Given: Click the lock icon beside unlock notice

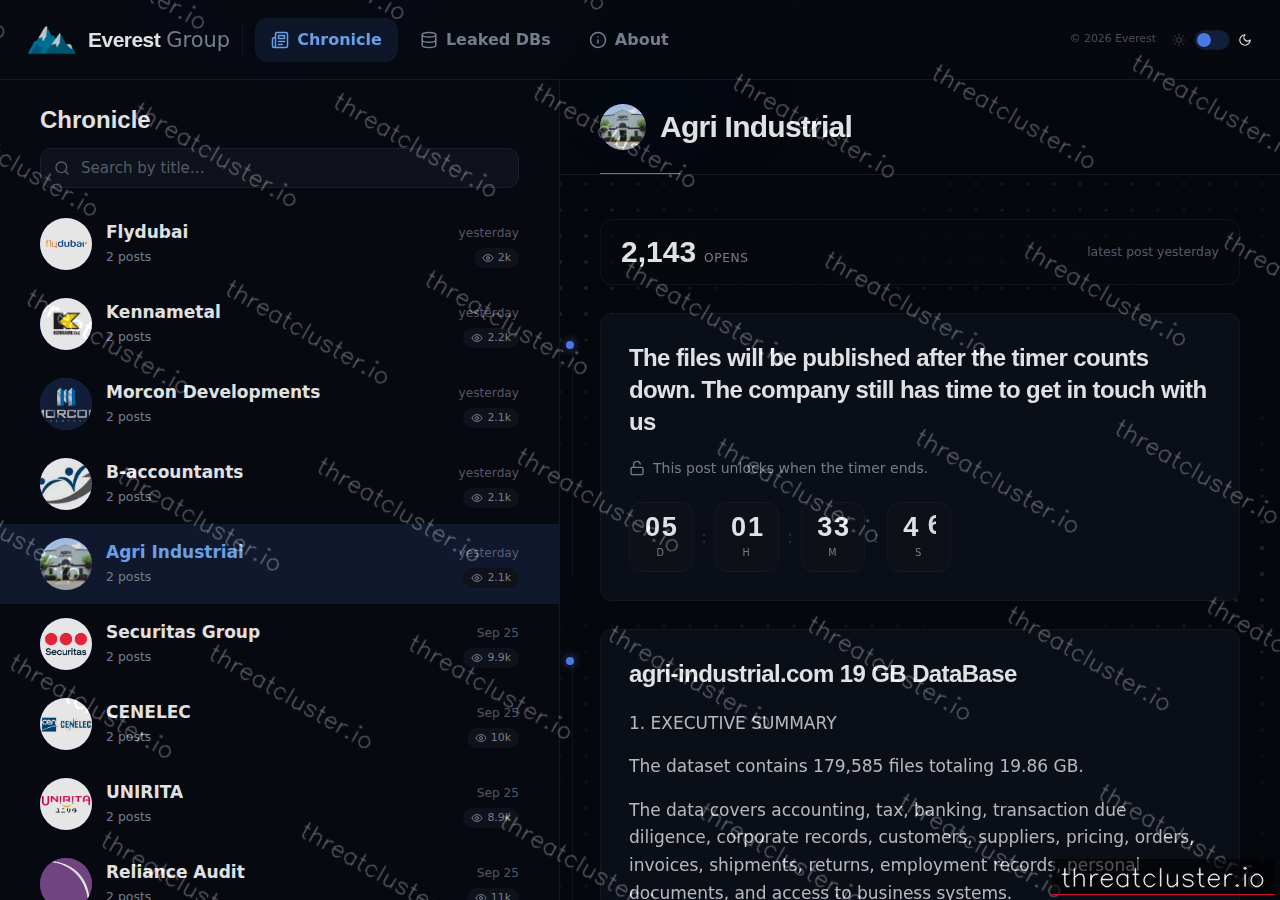Looking at the screenshot, I should (637, 468).
